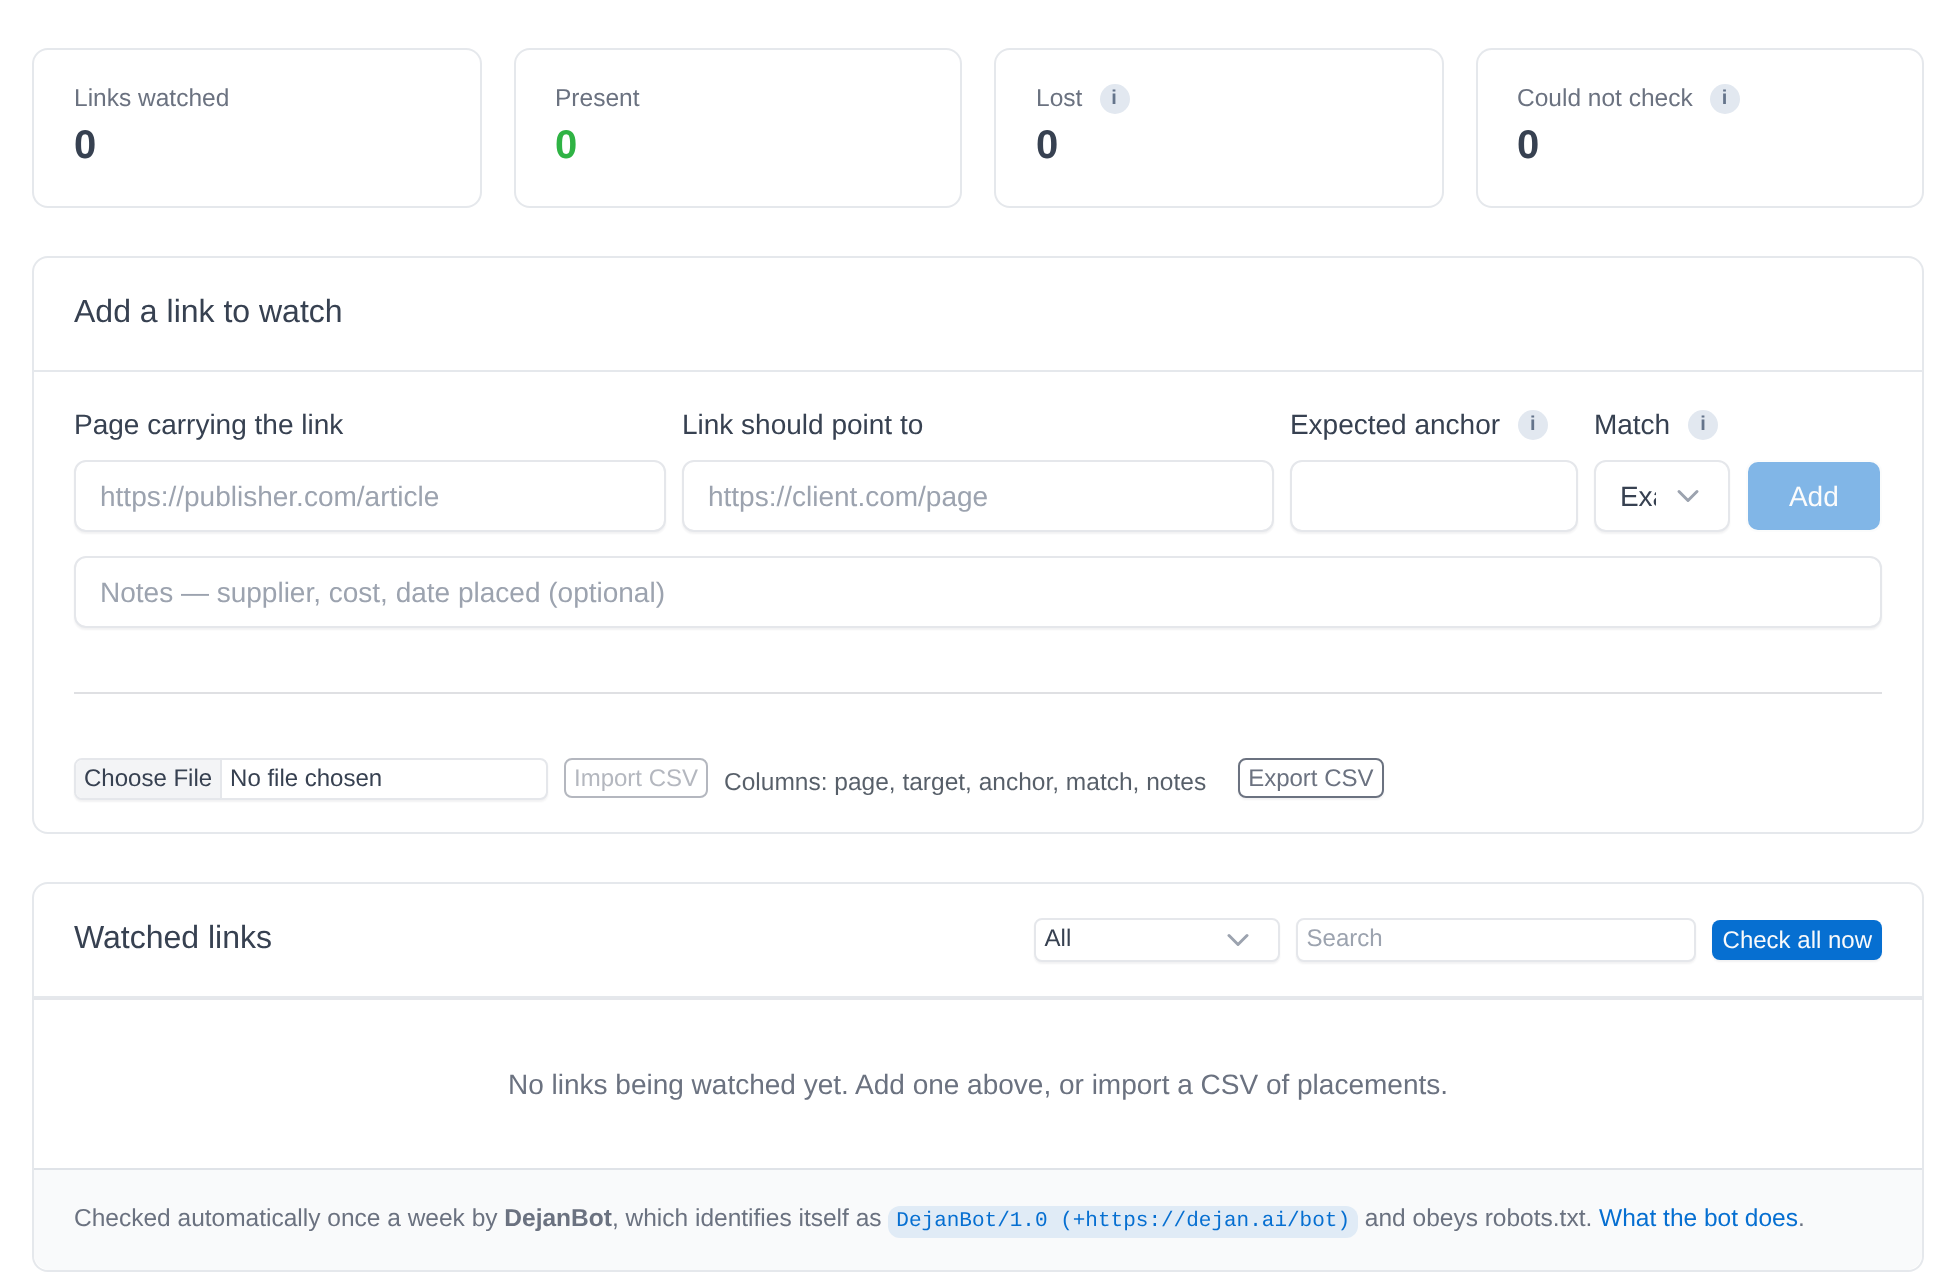Click the Links watched stat card
The width and height of the screenshot is (1956, 1288).
(257, 128)
